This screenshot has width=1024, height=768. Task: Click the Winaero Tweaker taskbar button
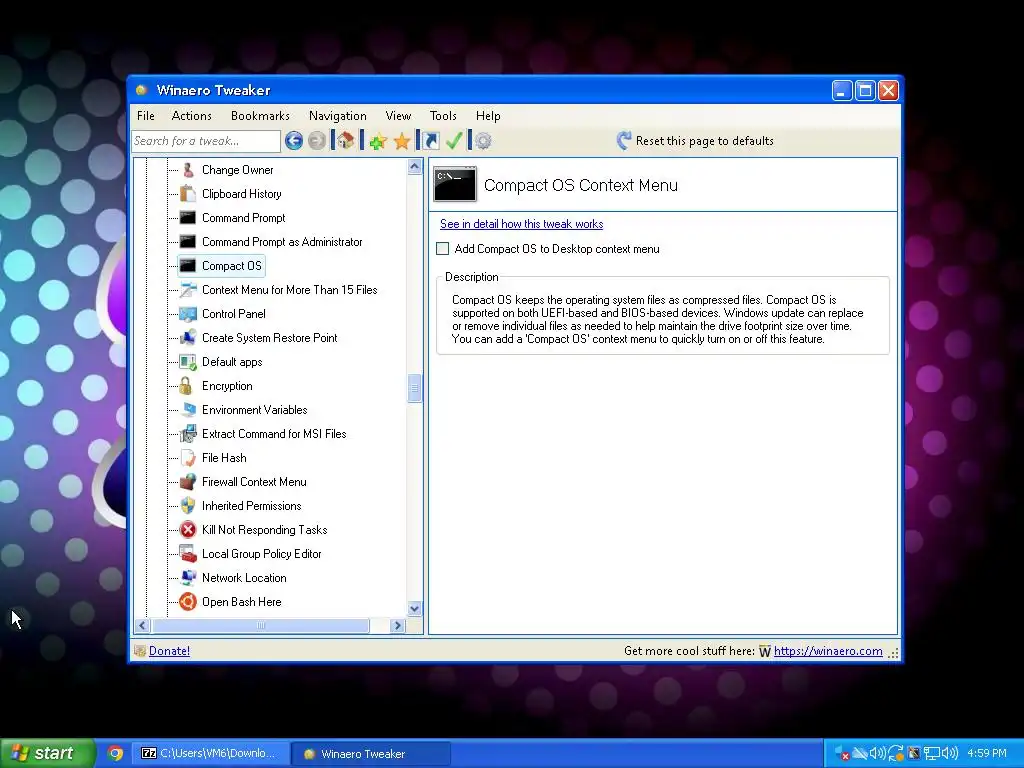(x=371, y=753)
